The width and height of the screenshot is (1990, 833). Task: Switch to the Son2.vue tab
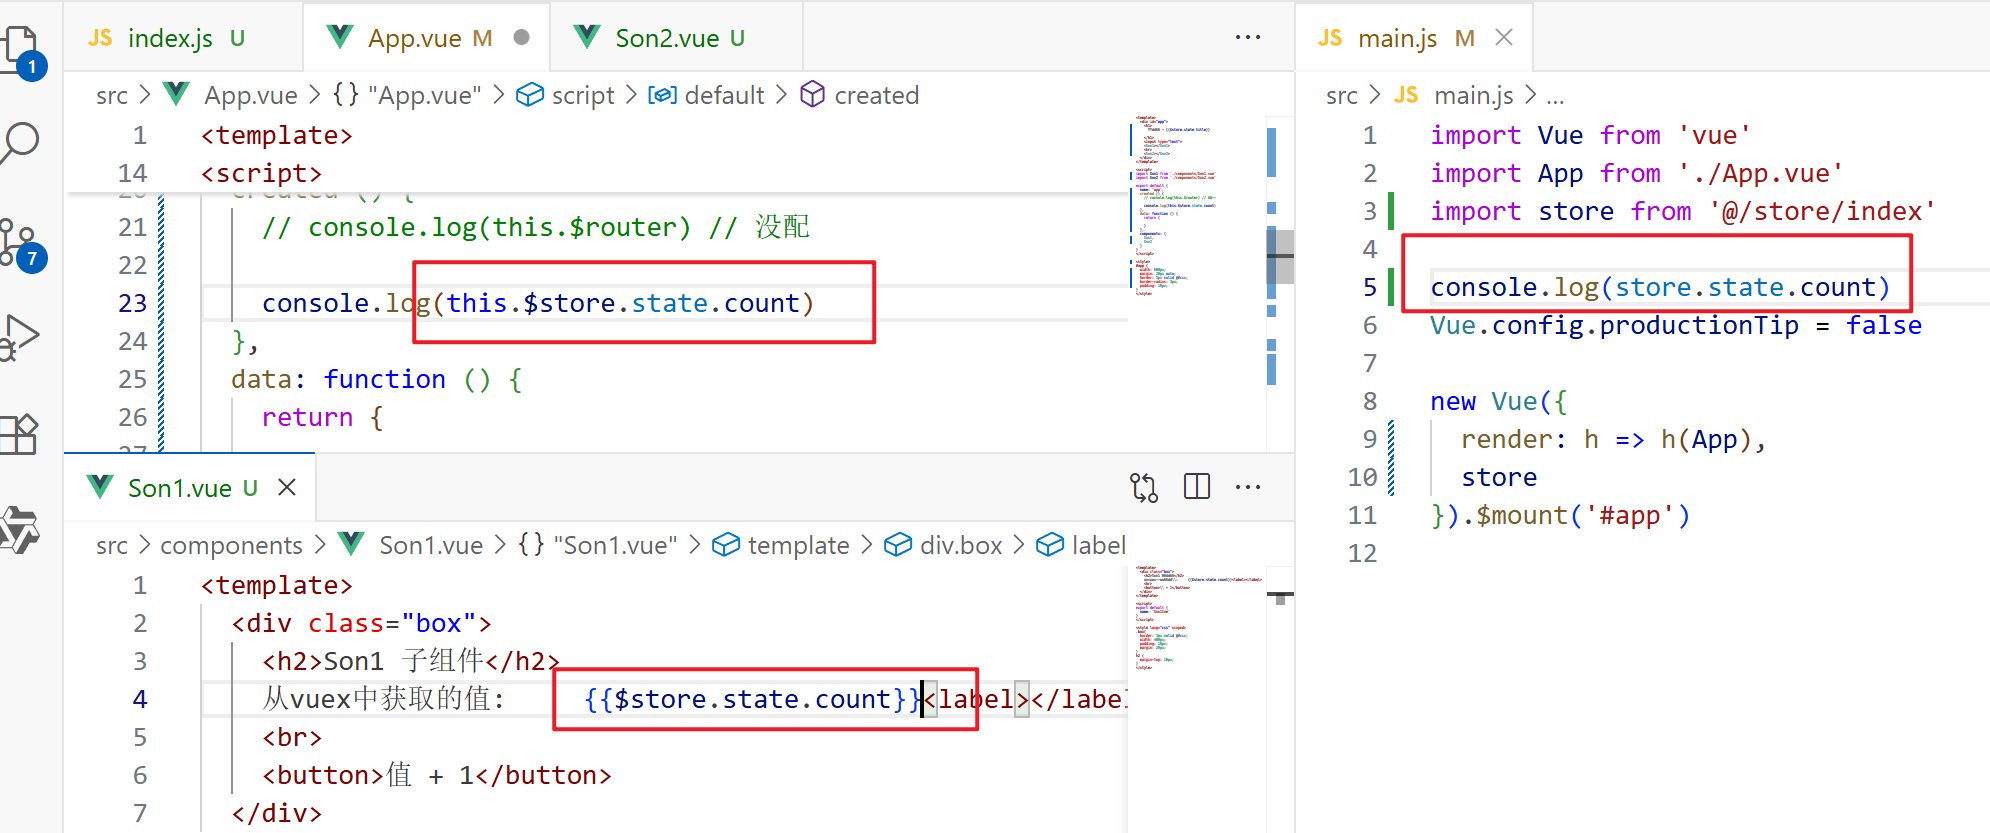(667, 38)
